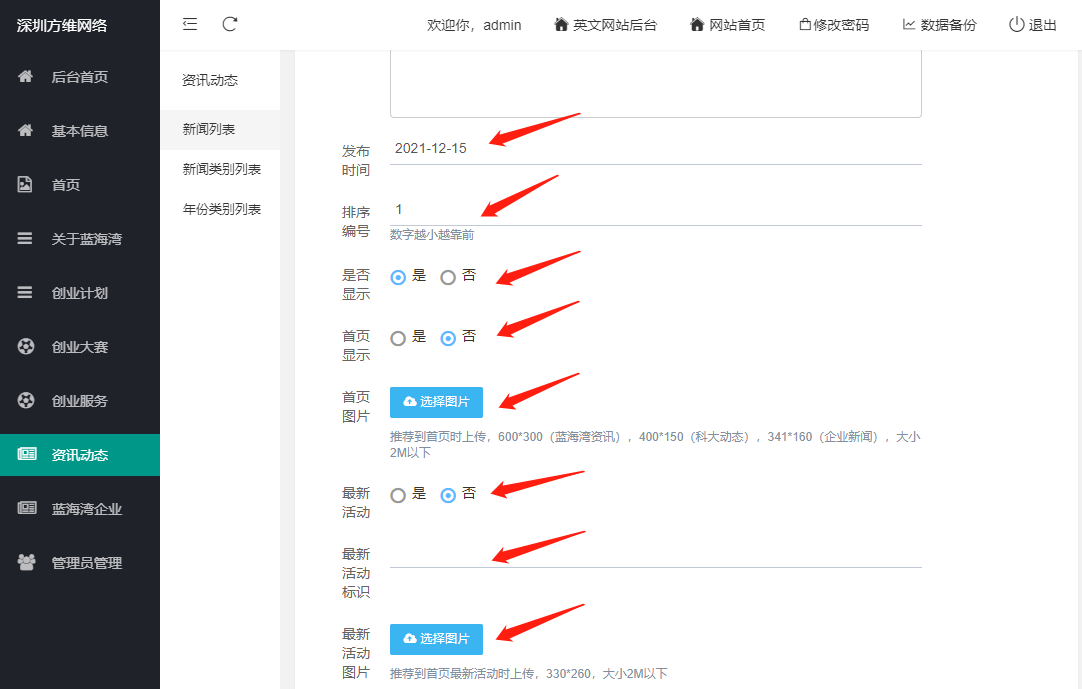Select 是 for 最新活动
1082x689 pixels.
398,495
